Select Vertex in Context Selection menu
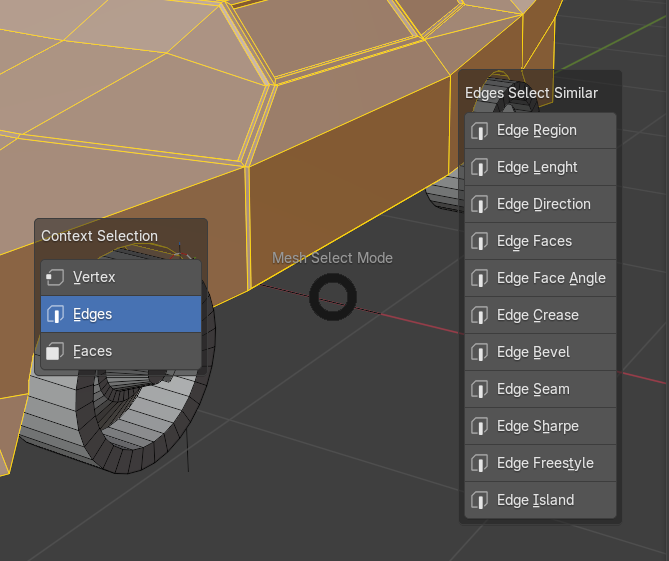The image size is (669, 561). 121,277
